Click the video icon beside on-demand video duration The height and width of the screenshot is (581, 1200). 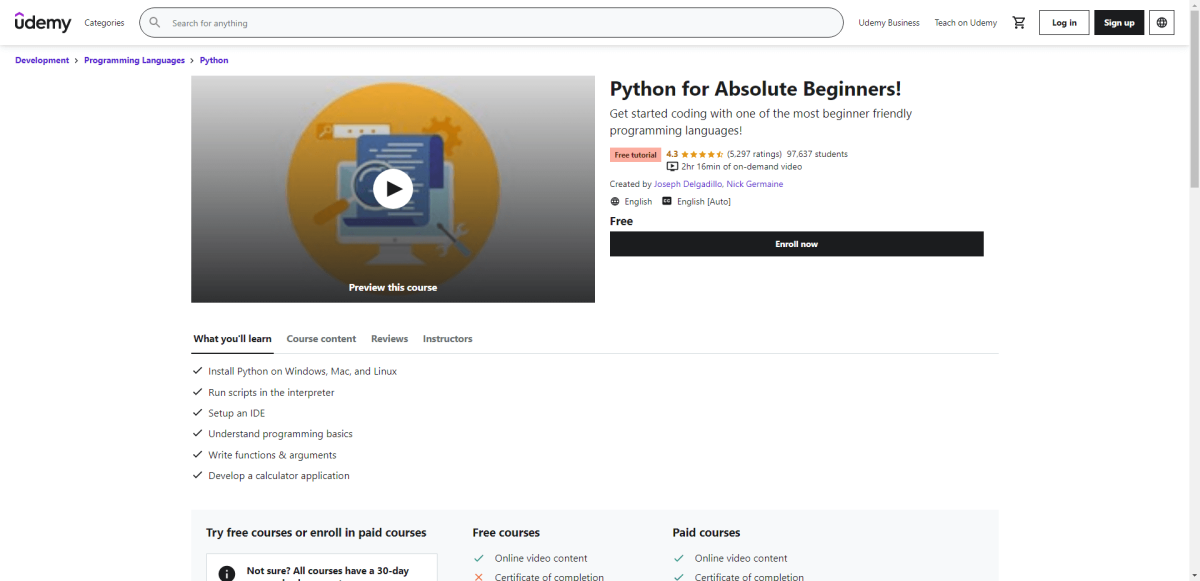(672, 166)
